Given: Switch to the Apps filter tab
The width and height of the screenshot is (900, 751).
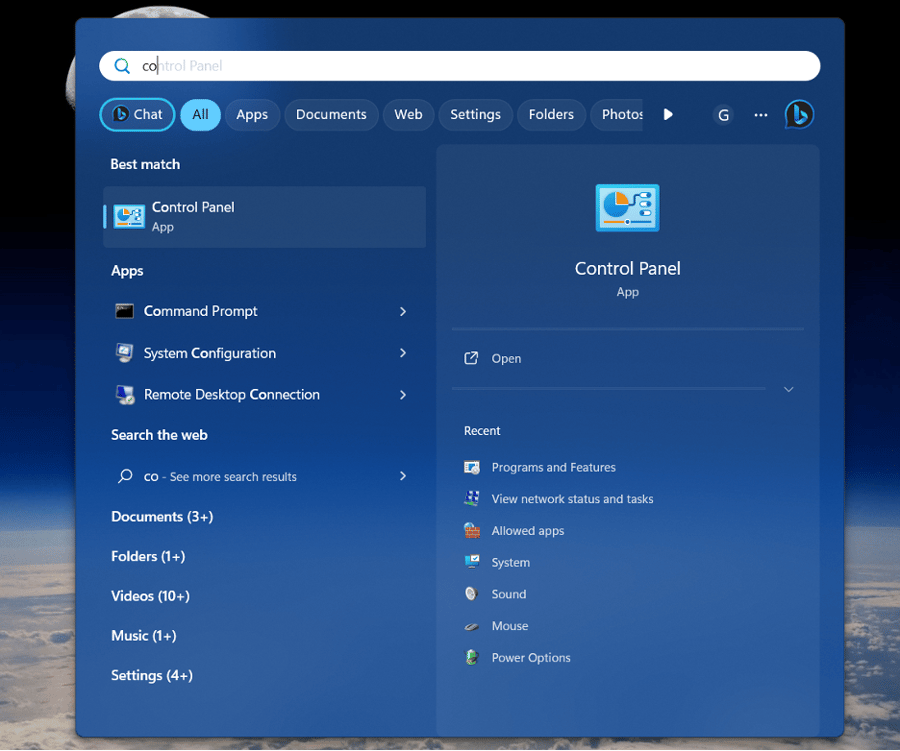Looking at the screenshot, I should click(252, 115).
